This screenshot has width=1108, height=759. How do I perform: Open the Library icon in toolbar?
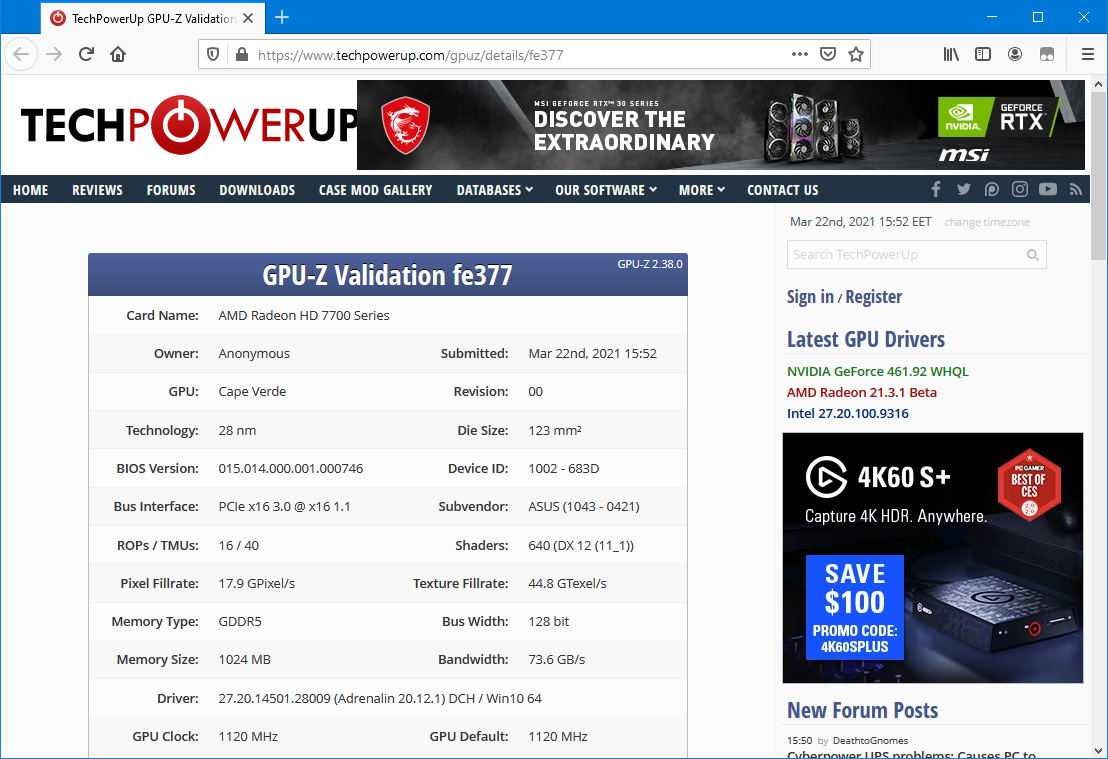(951, 54)
